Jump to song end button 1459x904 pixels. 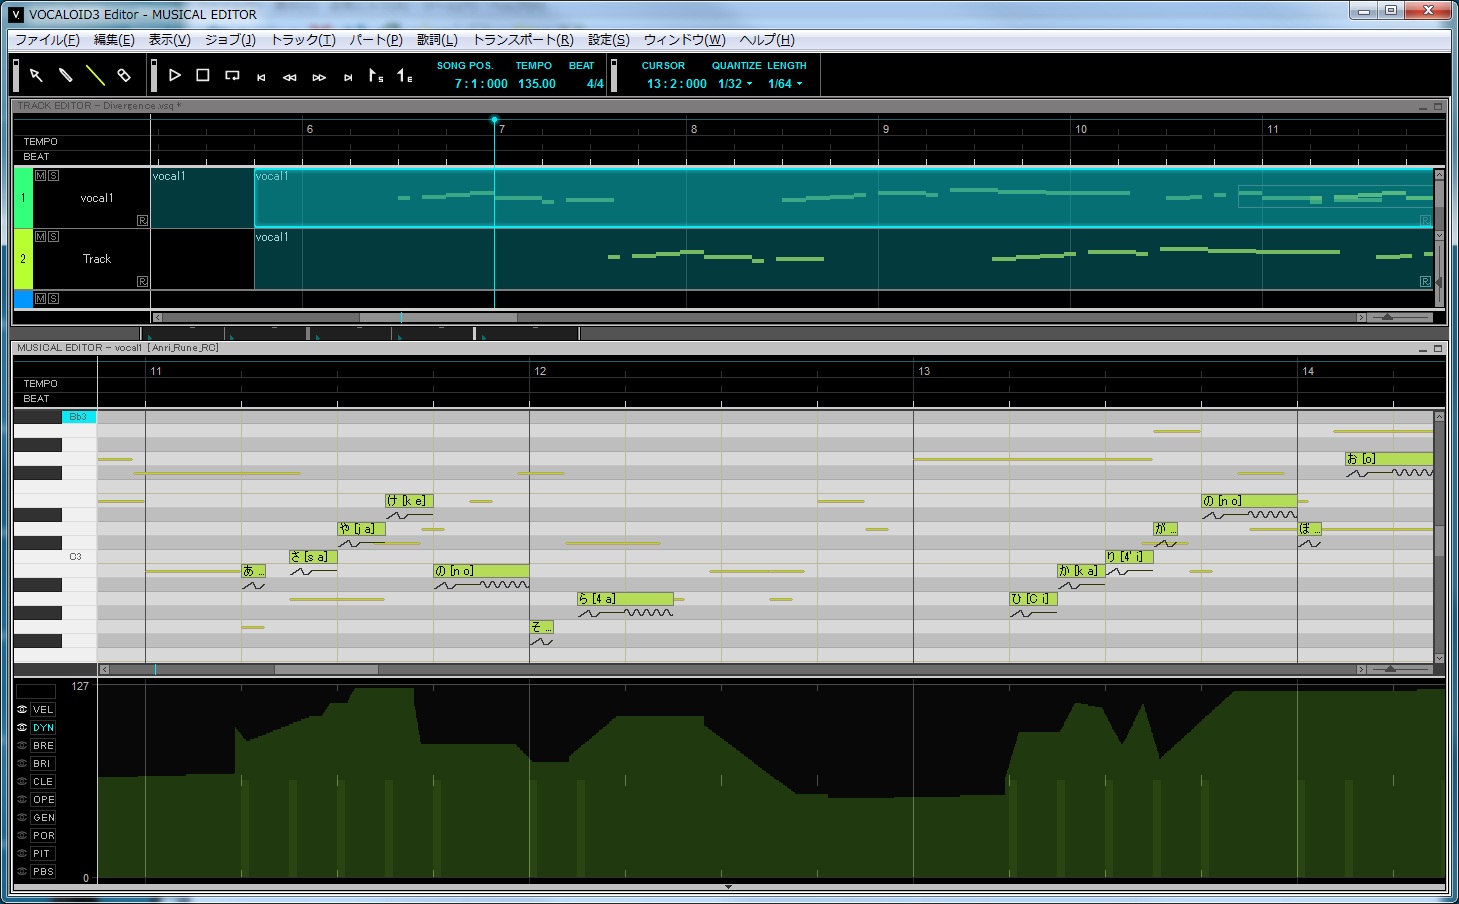(x=348, y=77)
